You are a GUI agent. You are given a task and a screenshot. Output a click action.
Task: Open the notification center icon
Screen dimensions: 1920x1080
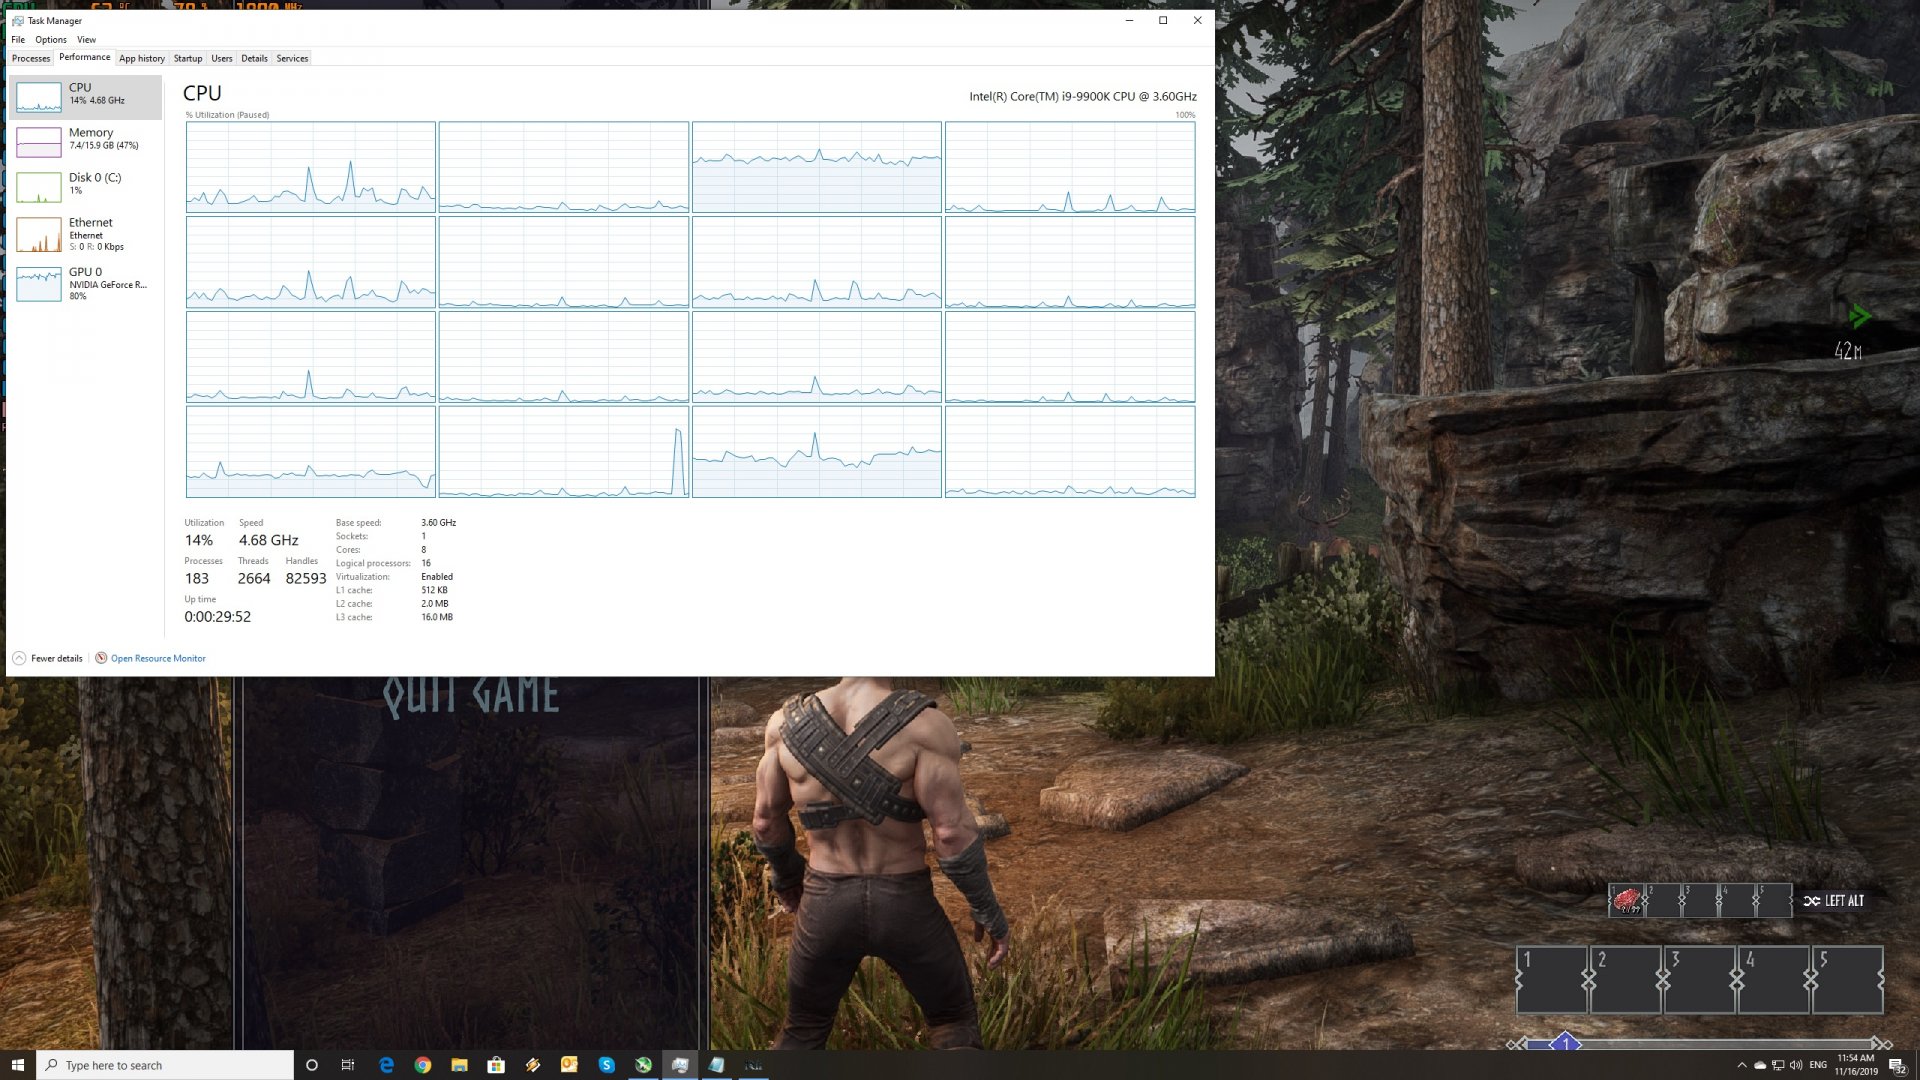click(x=1896, y=1065)
